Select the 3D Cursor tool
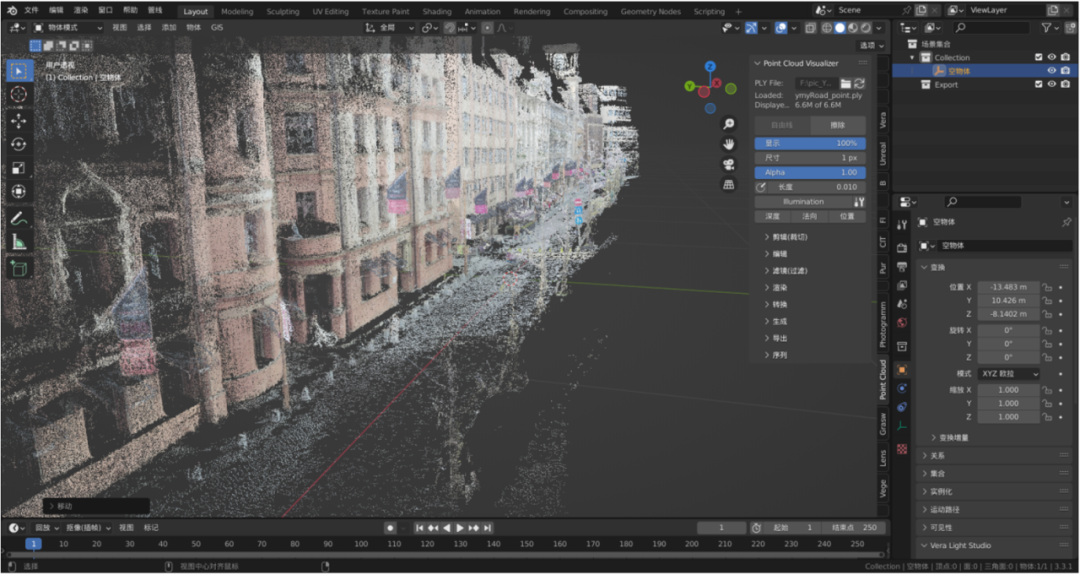The width and height of the screenshot is (1080, 575). [x=19, y=95]
